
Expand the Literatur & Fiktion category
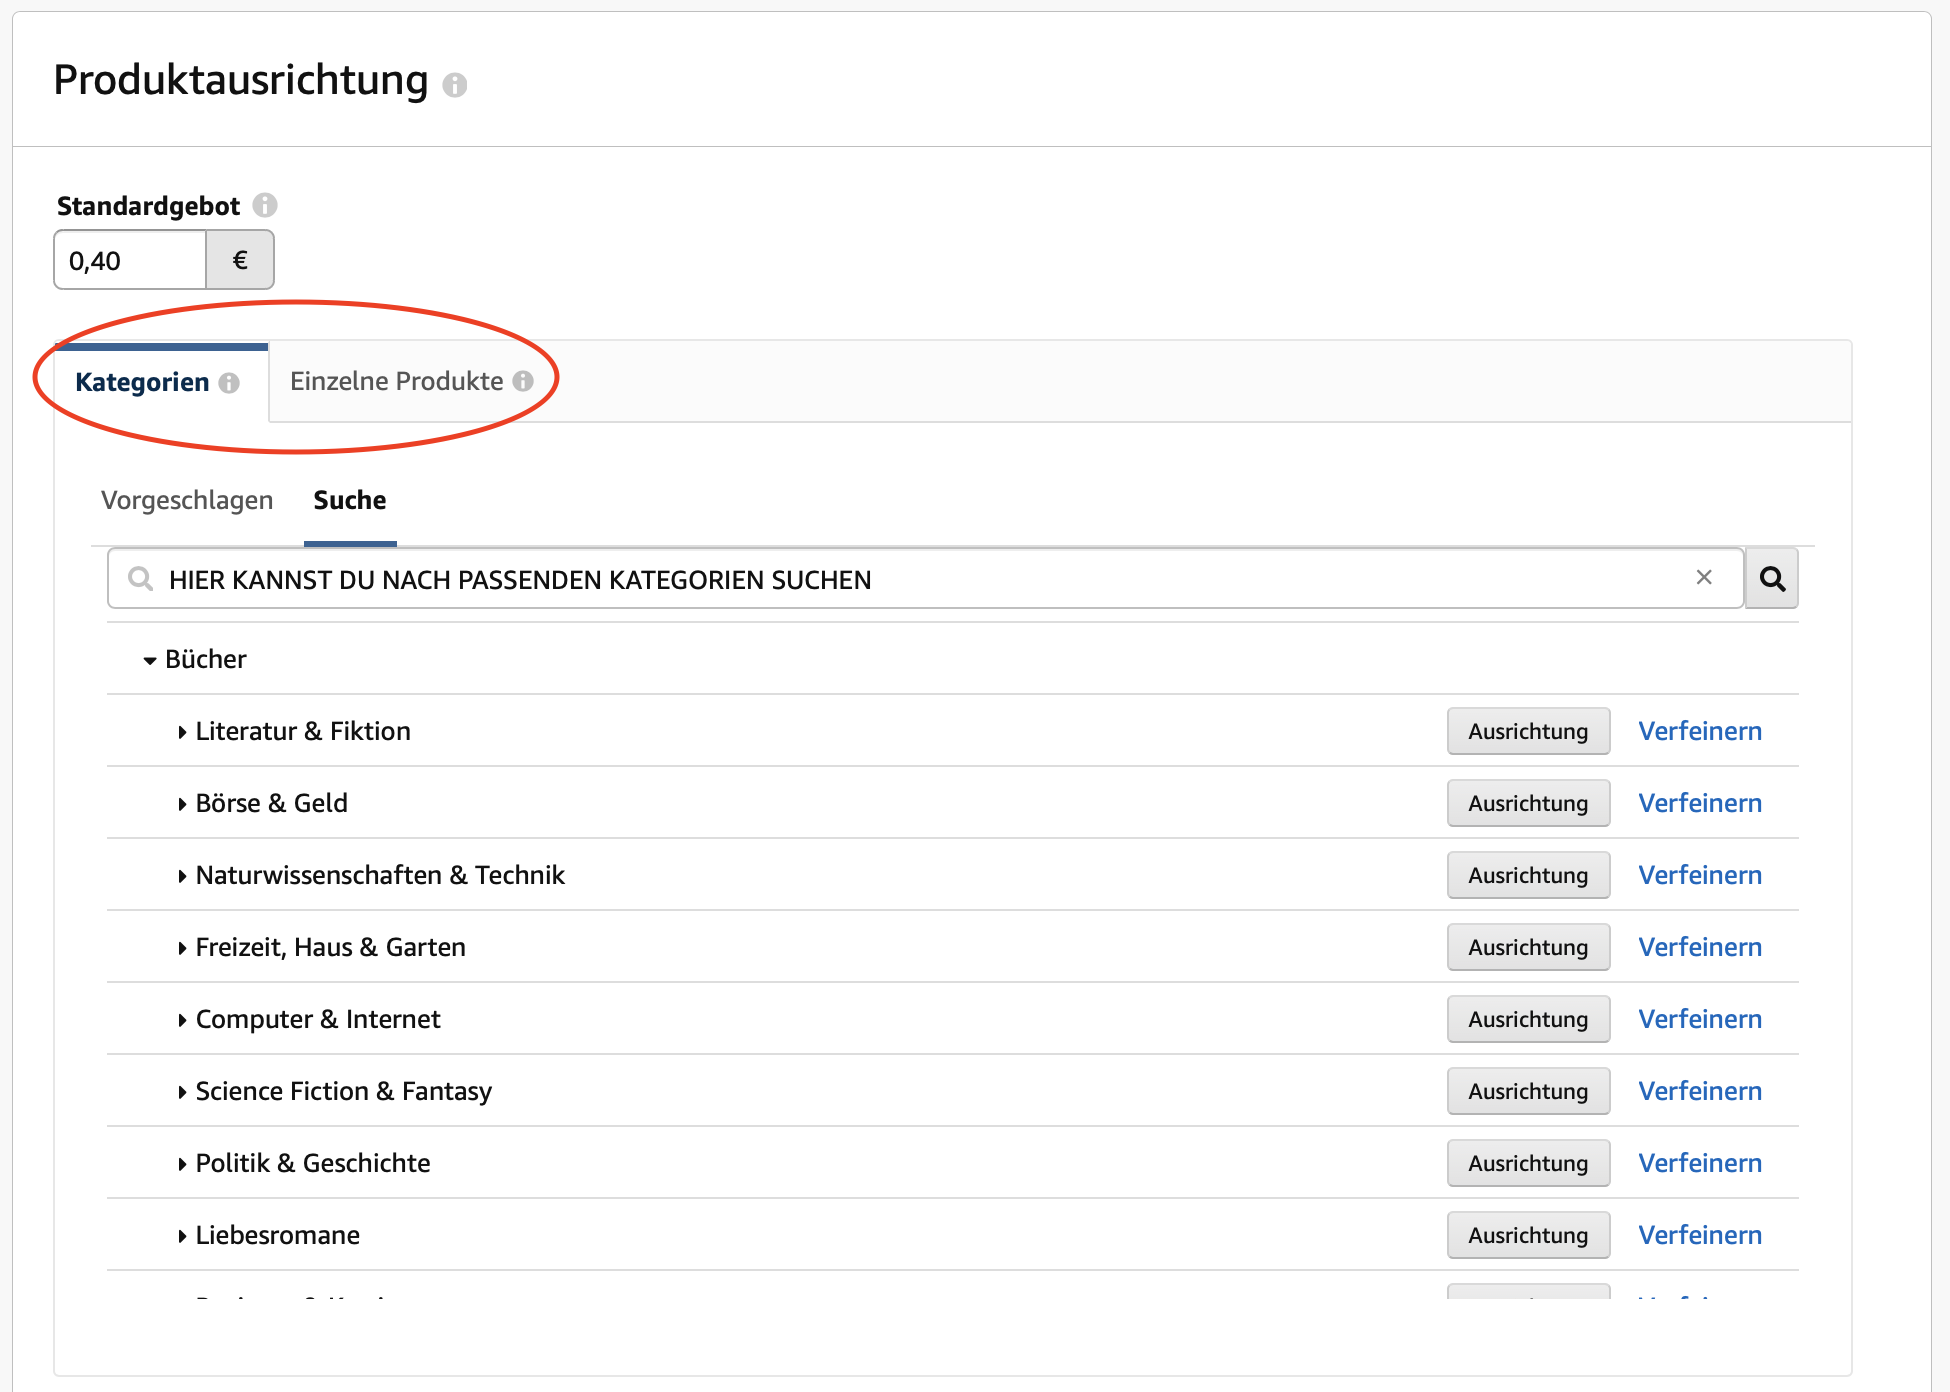pyautogui.click(x=182, y=731)
